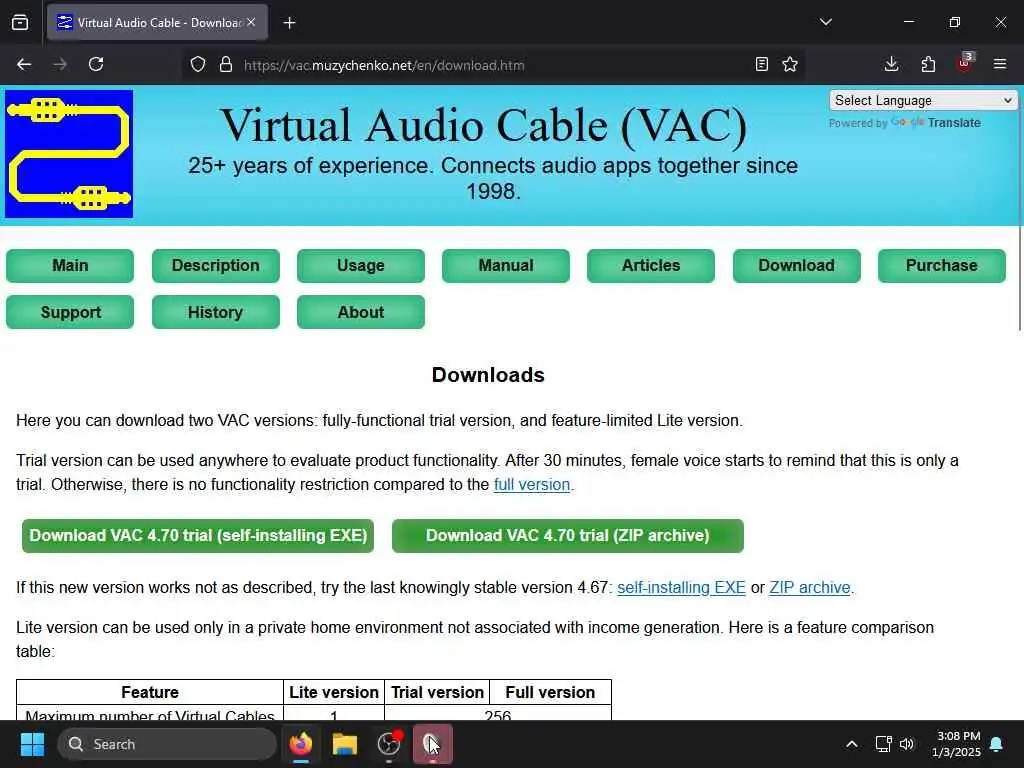Open the Purchase navigation button
The width and height of the screenshot is (1024, 768).
click(x=942, y=266)
